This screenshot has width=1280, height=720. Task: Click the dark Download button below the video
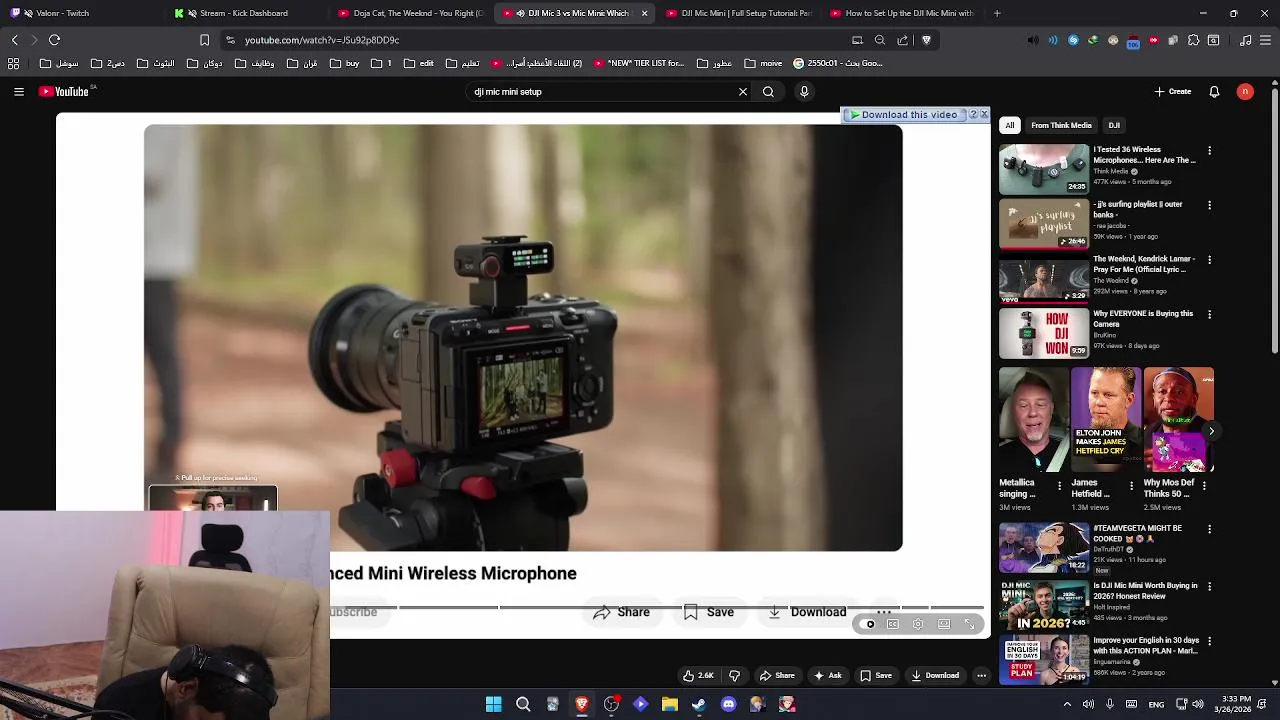[x=935, y=676]
